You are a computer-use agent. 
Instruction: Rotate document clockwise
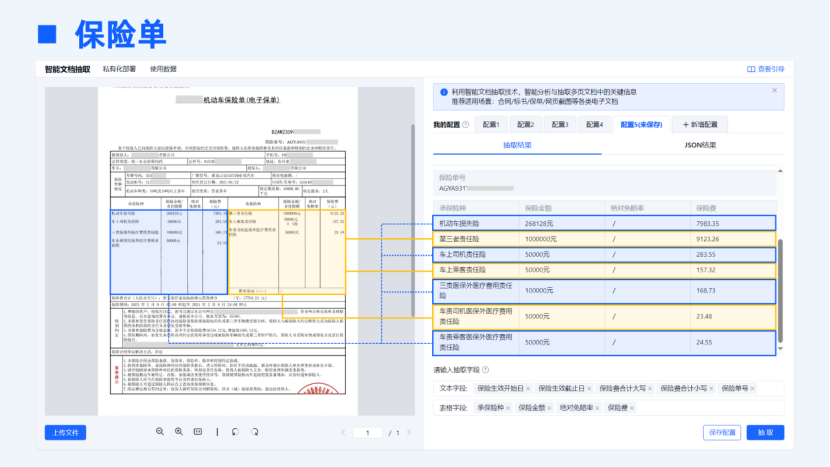click(255, 432)
